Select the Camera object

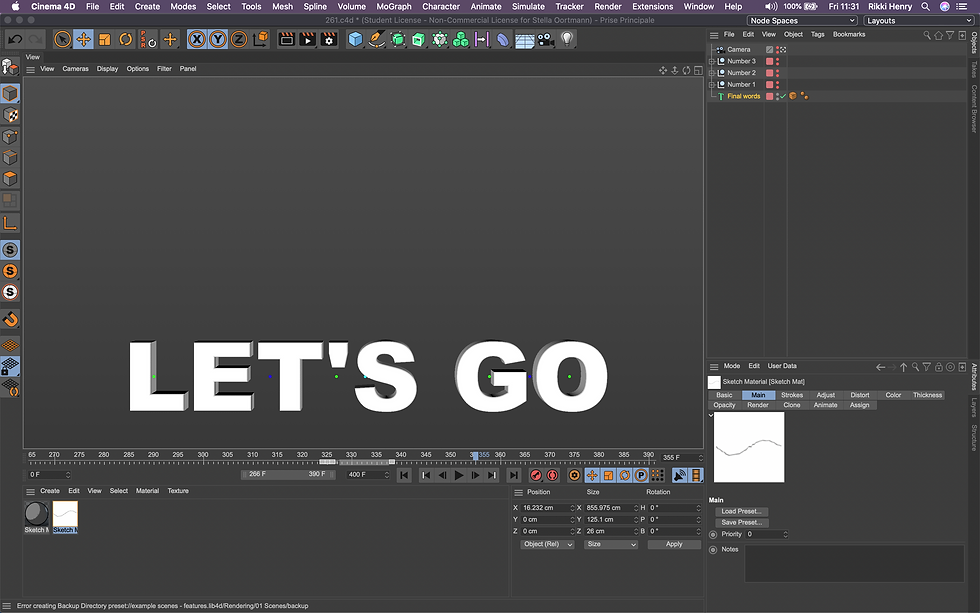(738, 49)
